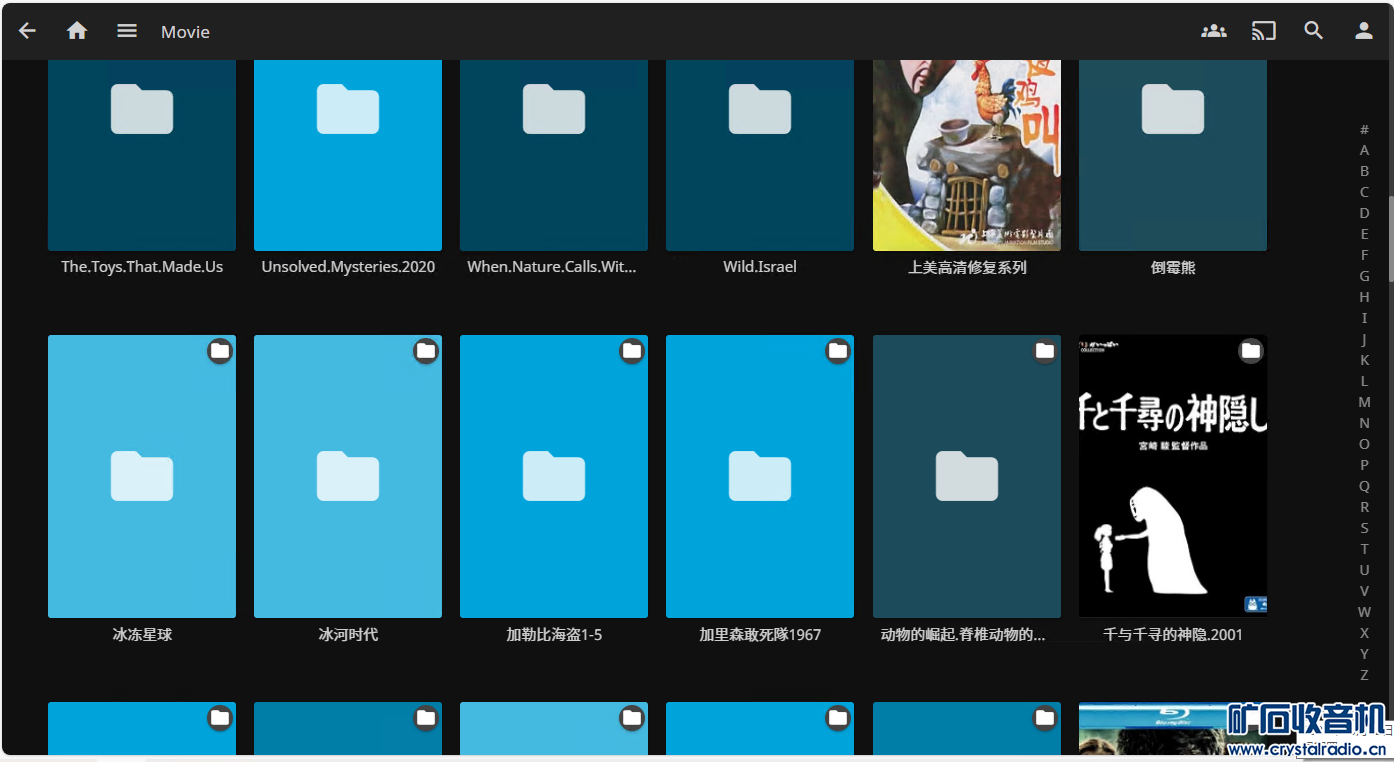Click the folder badge on 冰河时代 card
Screen dimensions: 1394x762
pyautogui.click(x=426, y=351)
